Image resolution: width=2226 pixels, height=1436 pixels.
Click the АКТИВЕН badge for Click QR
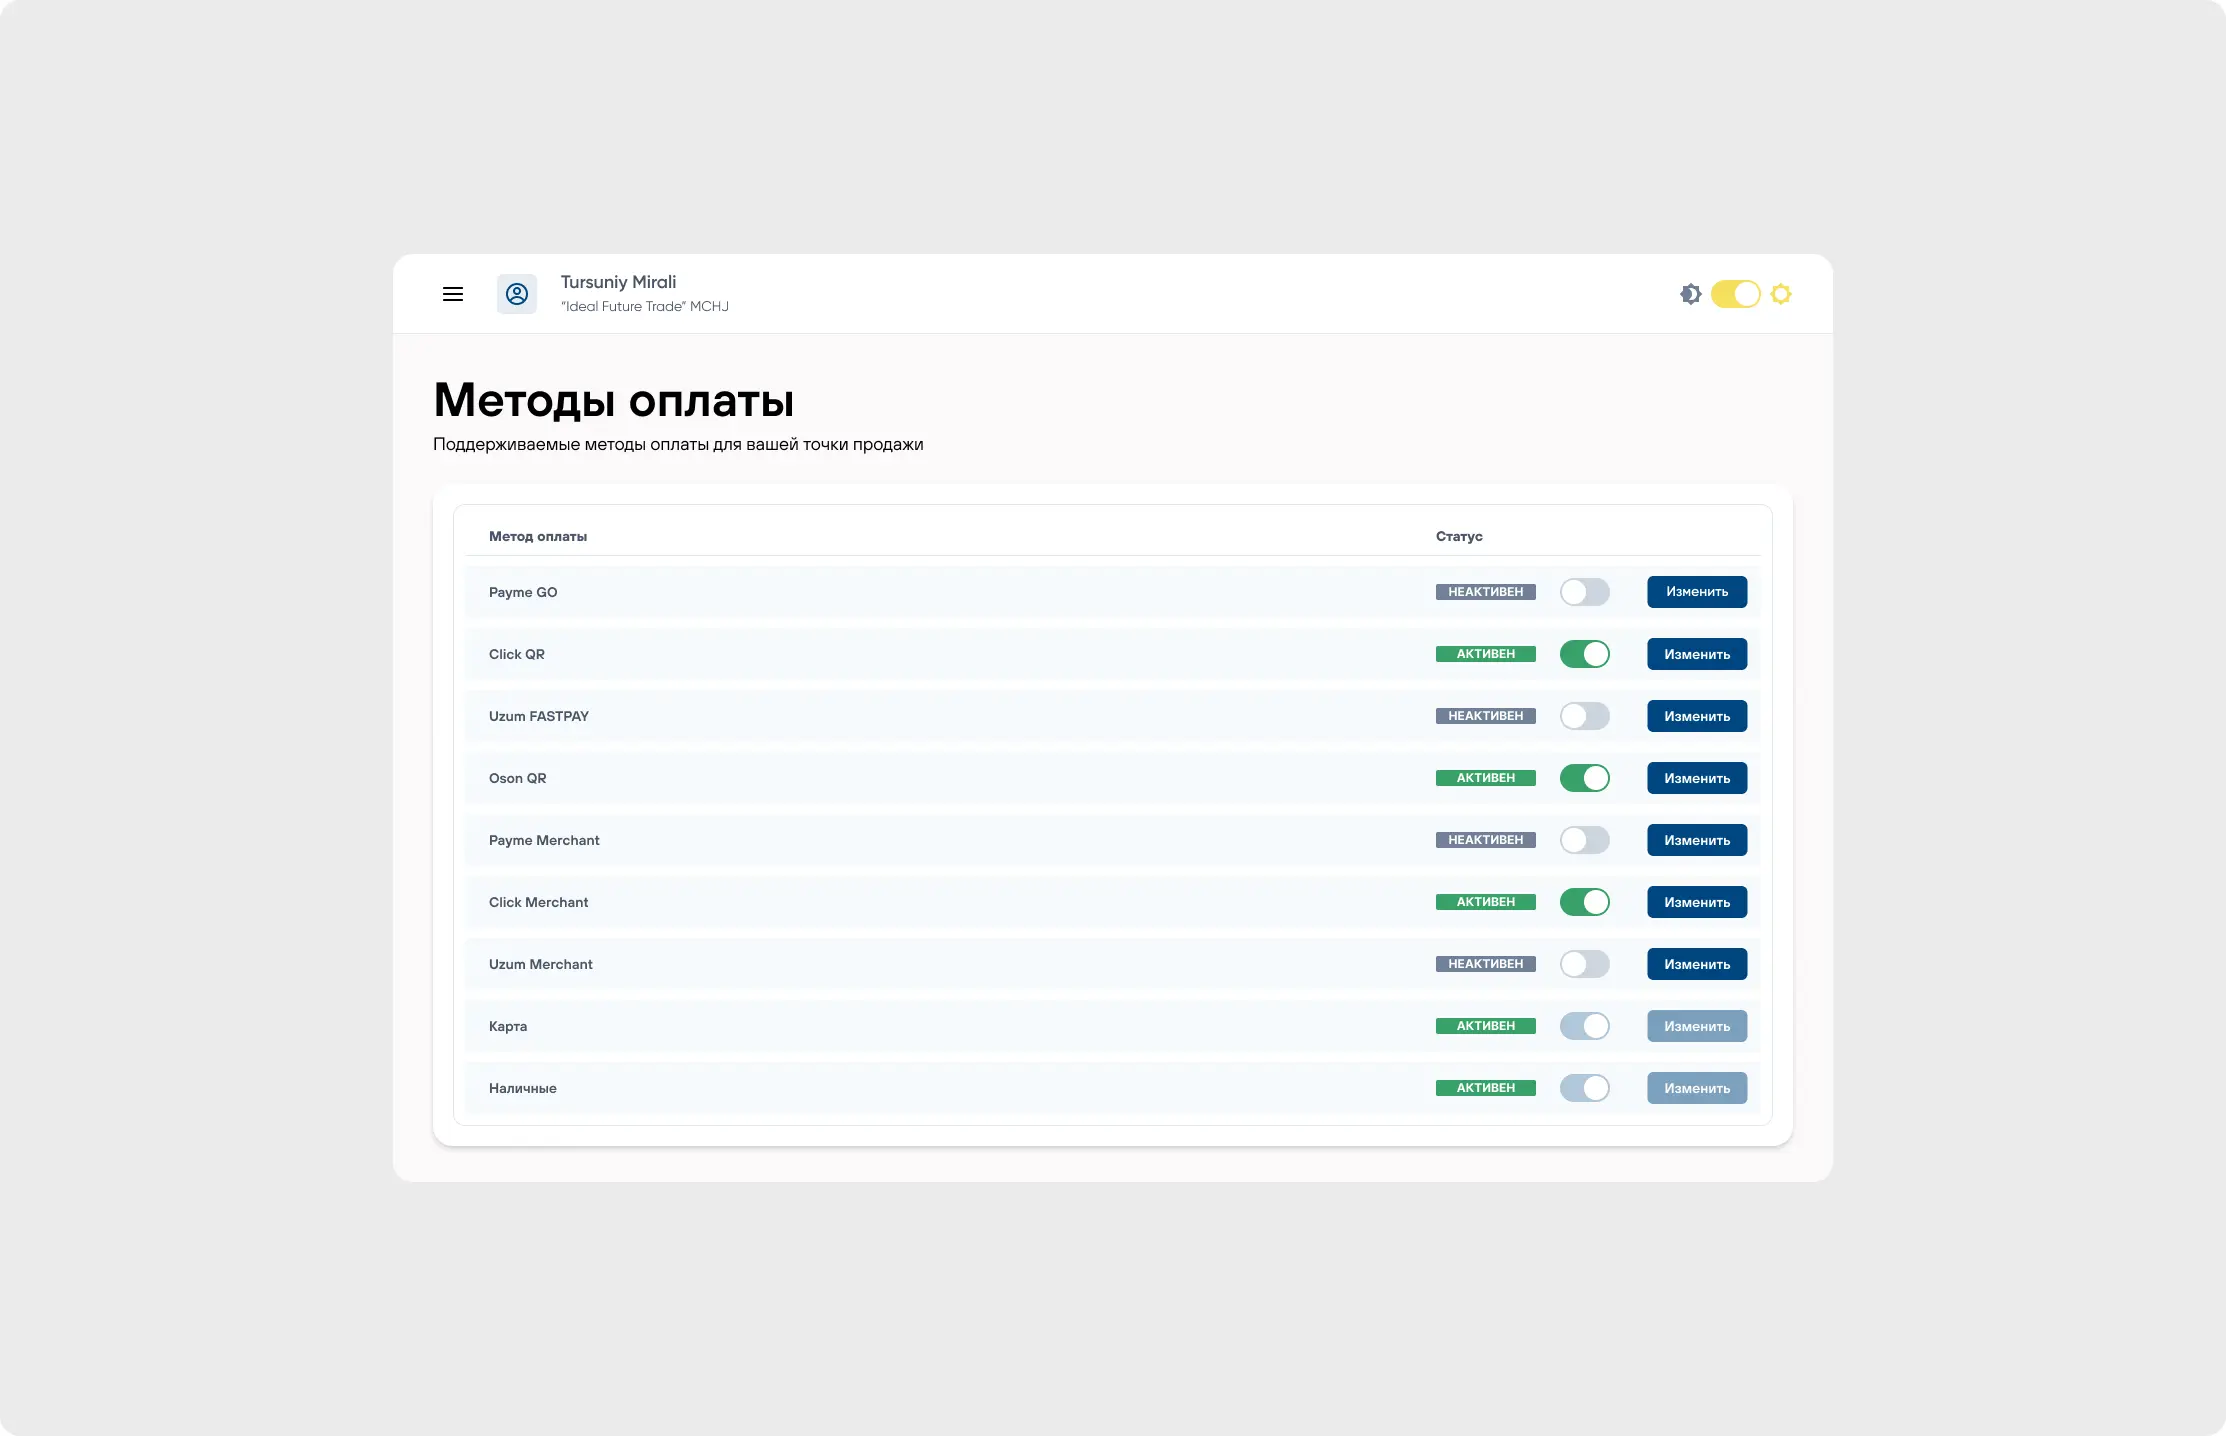[x=1486, y=654]
